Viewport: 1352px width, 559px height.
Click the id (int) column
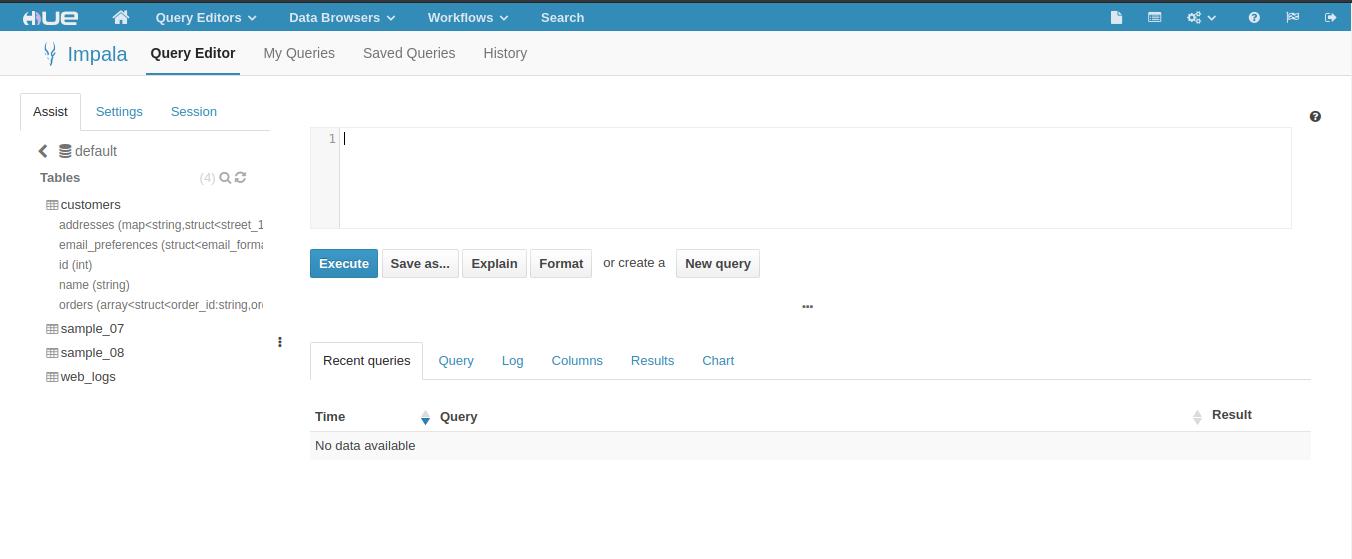pos(76,265)
